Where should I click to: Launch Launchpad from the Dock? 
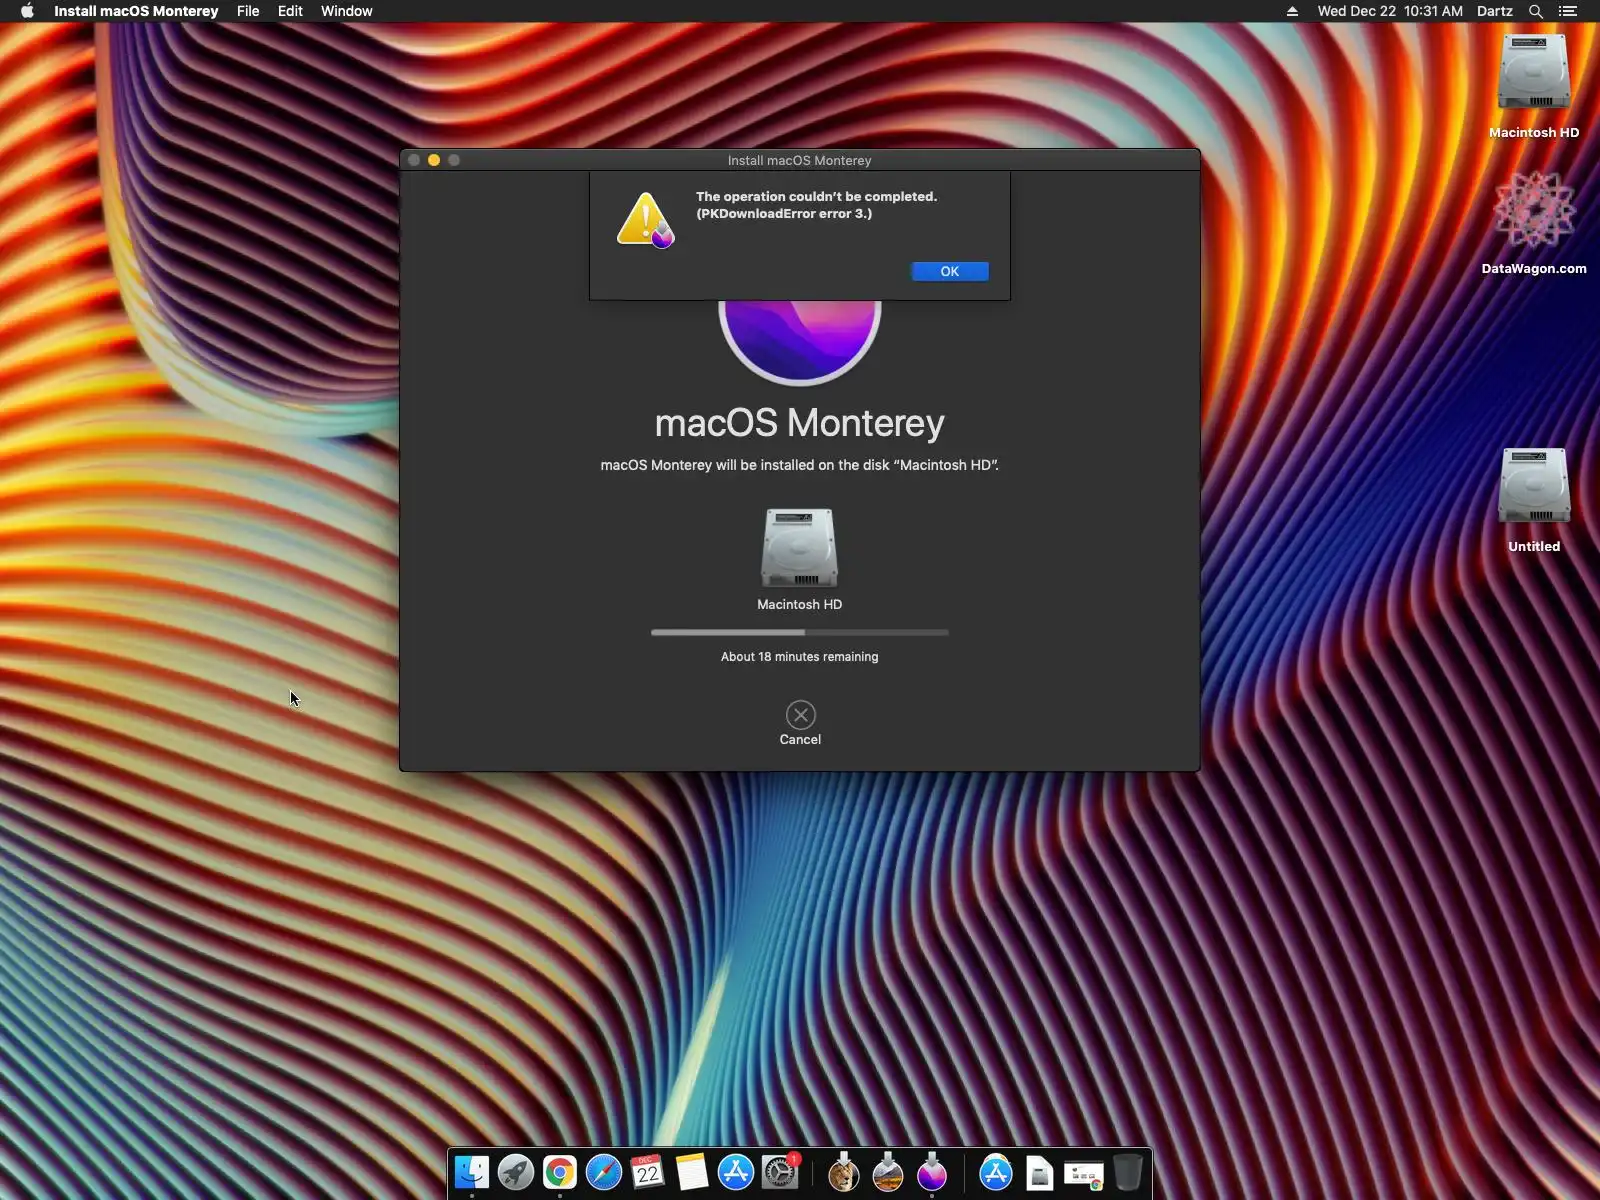pos(516,1172)
